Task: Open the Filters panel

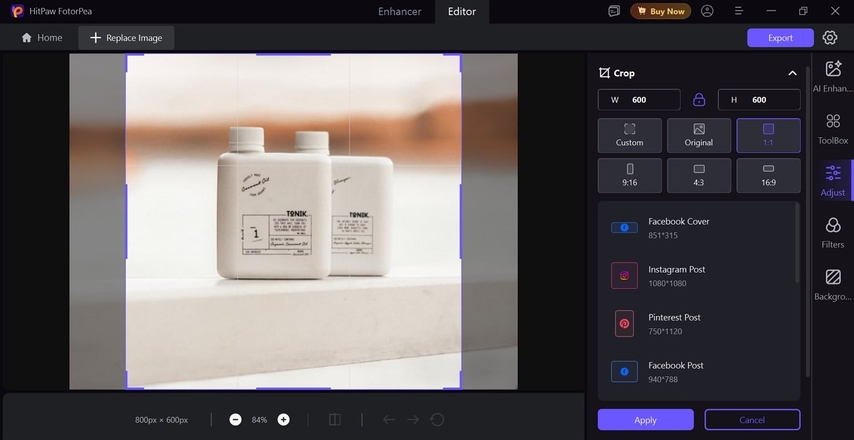Action: 832,233
